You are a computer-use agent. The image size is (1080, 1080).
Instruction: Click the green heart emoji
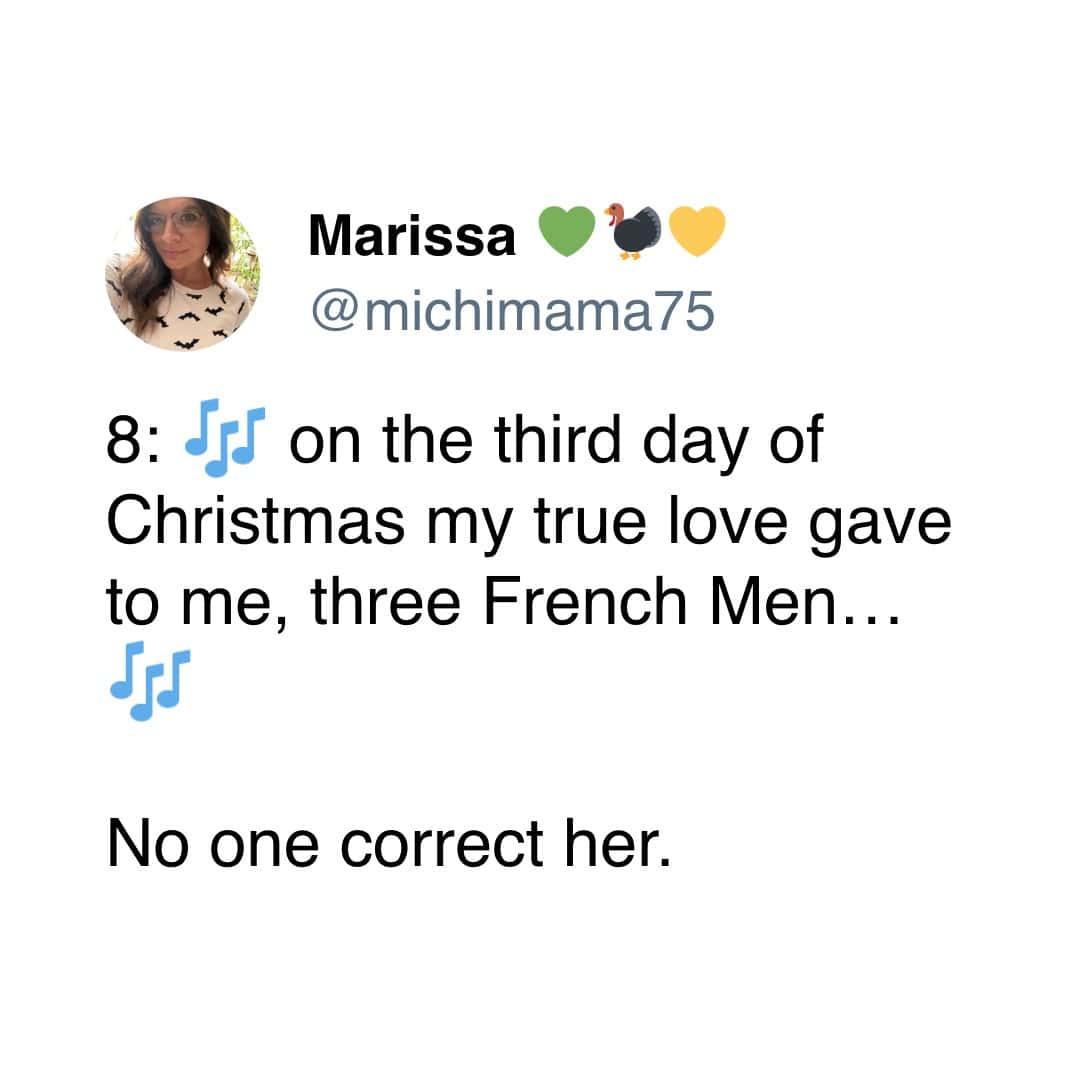click(x=565, y=233)
